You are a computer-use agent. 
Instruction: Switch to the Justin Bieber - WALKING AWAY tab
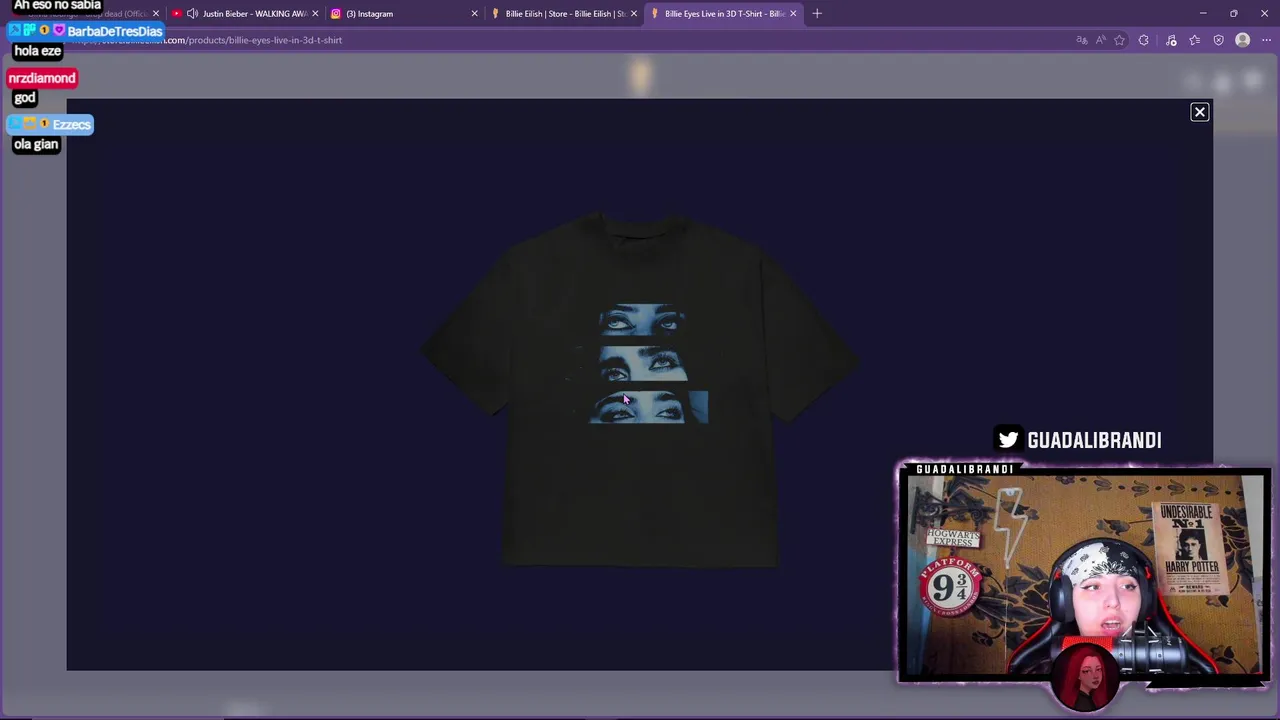tap(243, 13)
